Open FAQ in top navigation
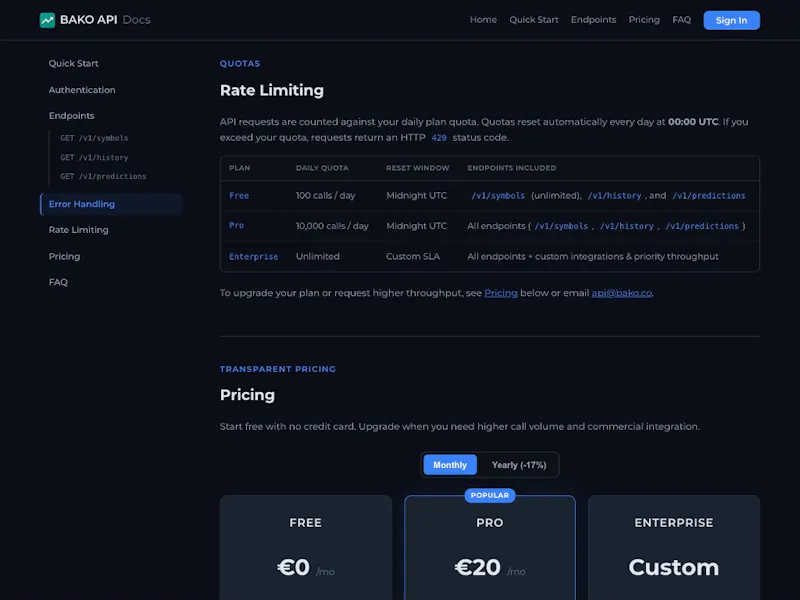Screen dimensions: 800x600 (x=682, y=20)
